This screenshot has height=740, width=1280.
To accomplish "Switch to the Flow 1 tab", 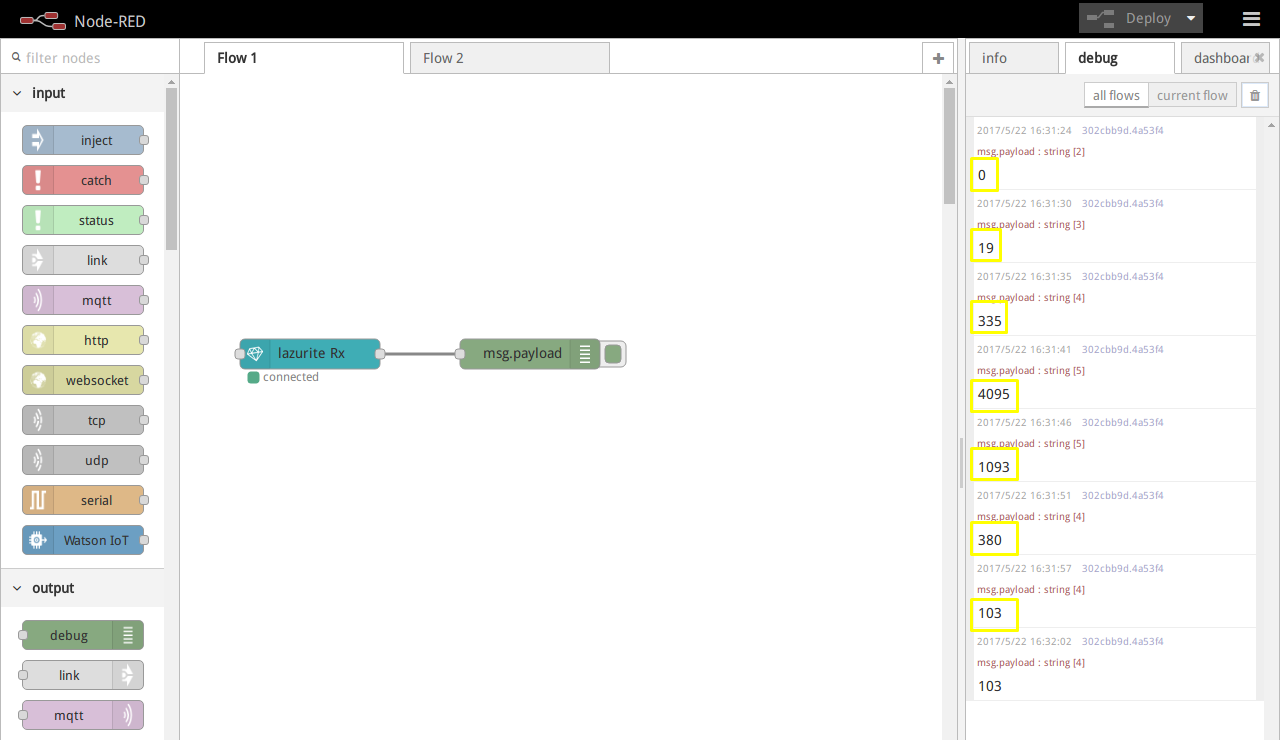I will 304,58.
